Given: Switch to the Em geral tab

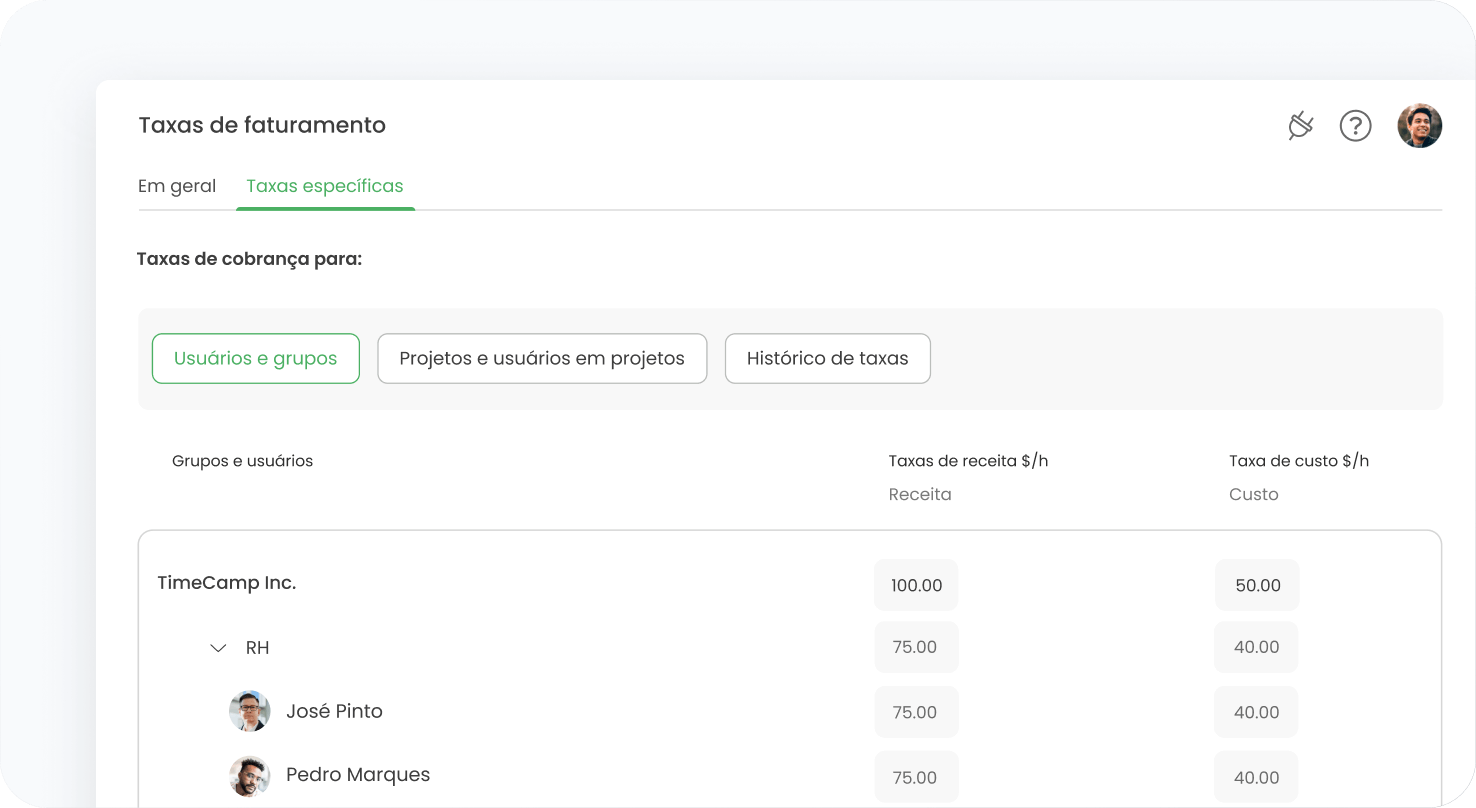Looking at the screenshot, I should (177, 186).
